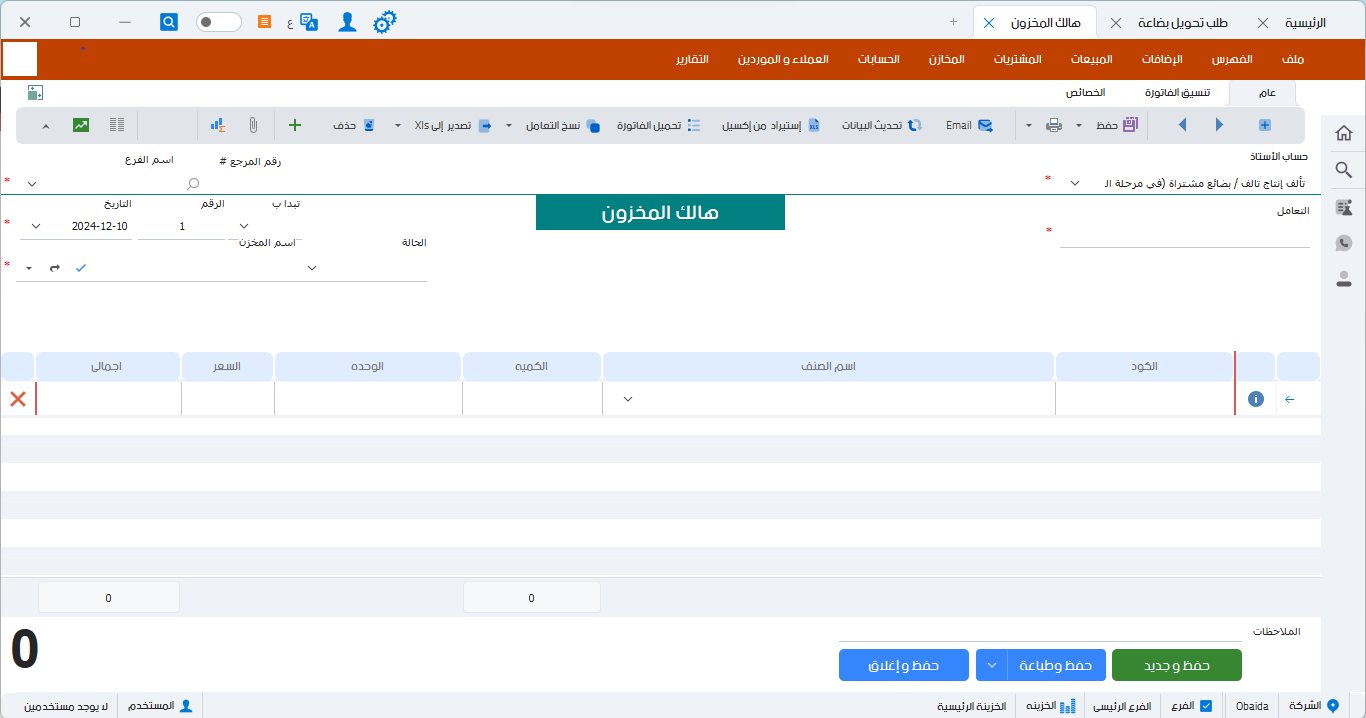The width and height of the screenshot is (1366, 718).
Task: Open the green trend chart icon
Action: pos(81,125)
